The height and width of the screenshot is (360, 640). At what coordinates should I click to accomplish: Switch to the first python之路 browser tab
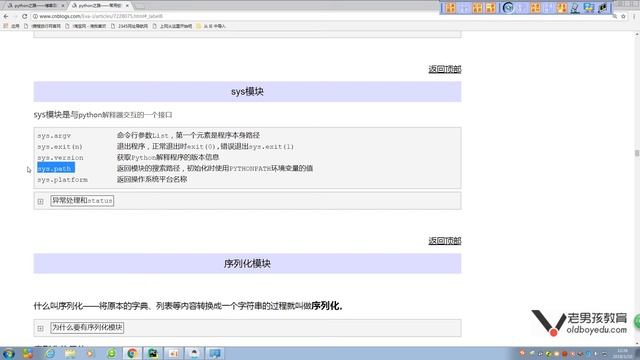(35, 6)
